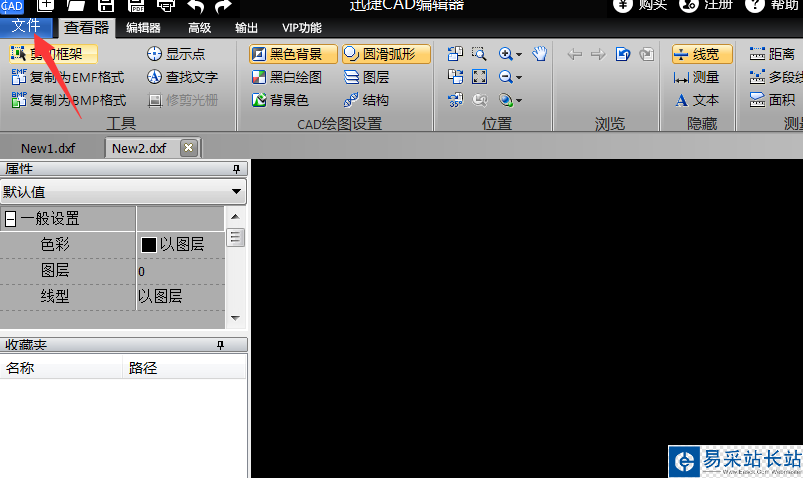
Task: Click the blue previous view icon in 浏览
Action: coord(623,54)
